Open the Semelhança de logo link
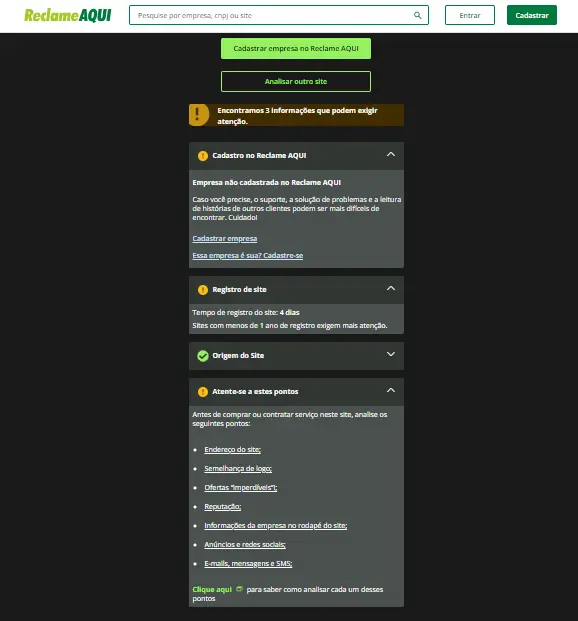 (238, 469)
